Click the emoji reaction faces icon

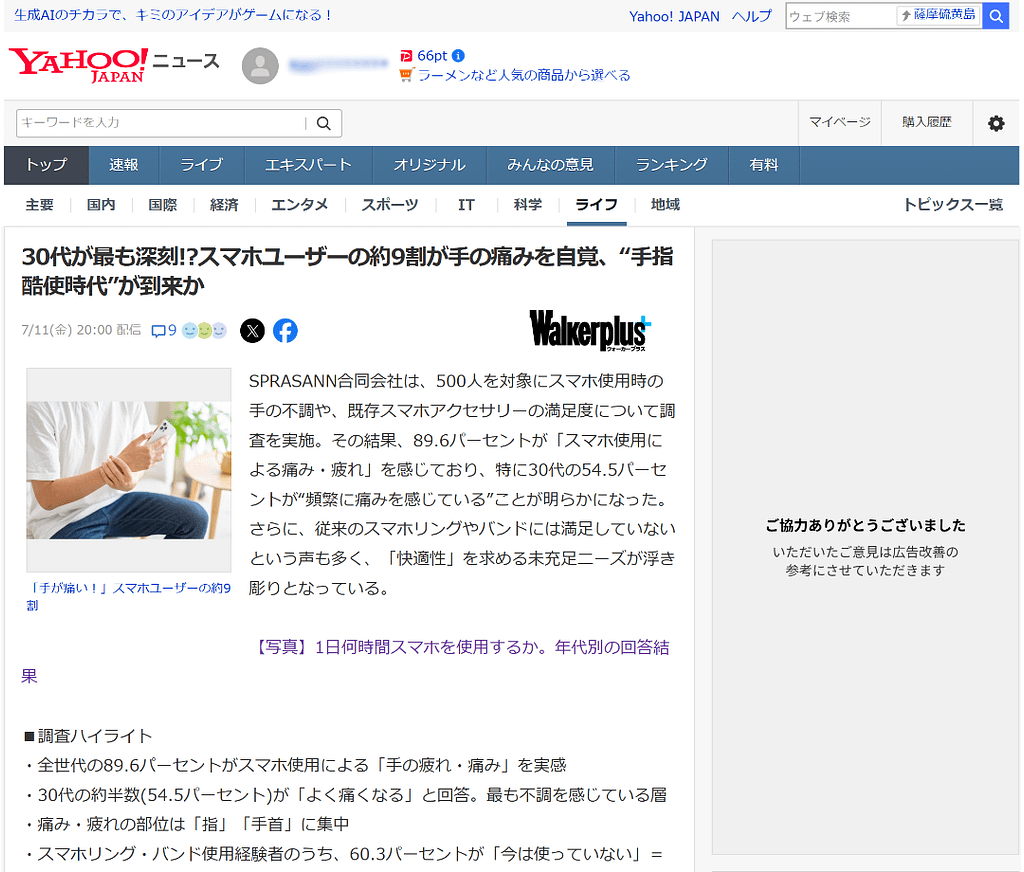[x=204, y=331]
